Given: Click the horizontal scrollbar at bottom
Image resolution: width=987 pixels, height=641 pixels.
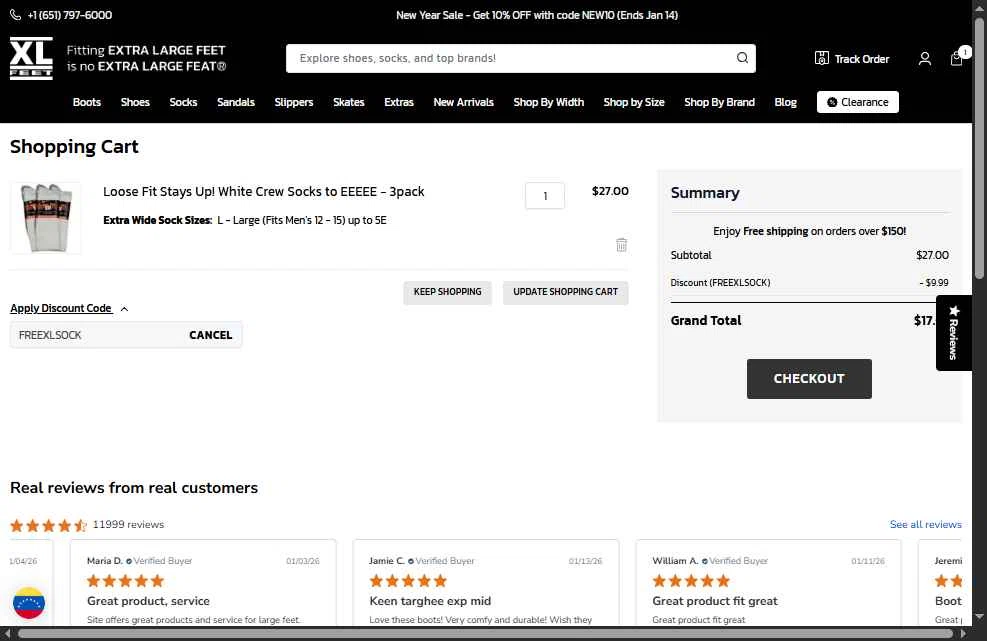Looking at the screenshot, I should click(x=485, y=633).
